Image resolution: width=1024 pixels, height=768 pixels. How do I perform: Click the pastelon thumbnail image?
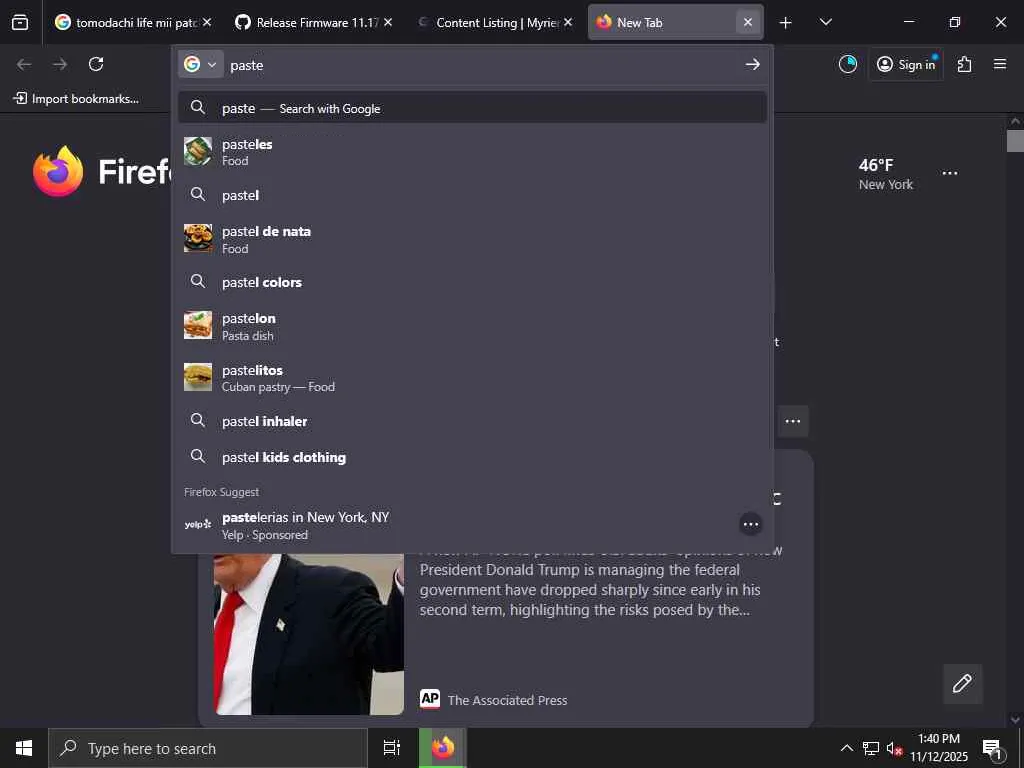pyautogui.click(x=198, y=325)
